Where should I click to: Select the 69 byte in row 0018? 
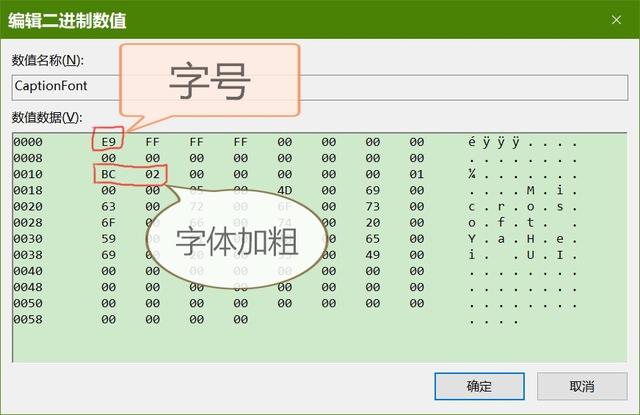point(373,191)
